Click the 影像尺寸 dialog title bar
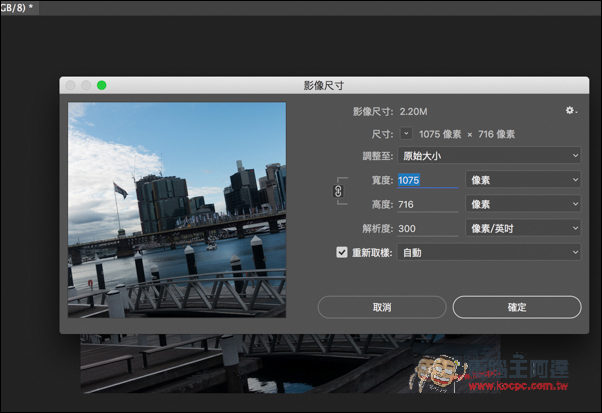Image resolution: width=602 pixels, height=413 pixels. point(328,86)
